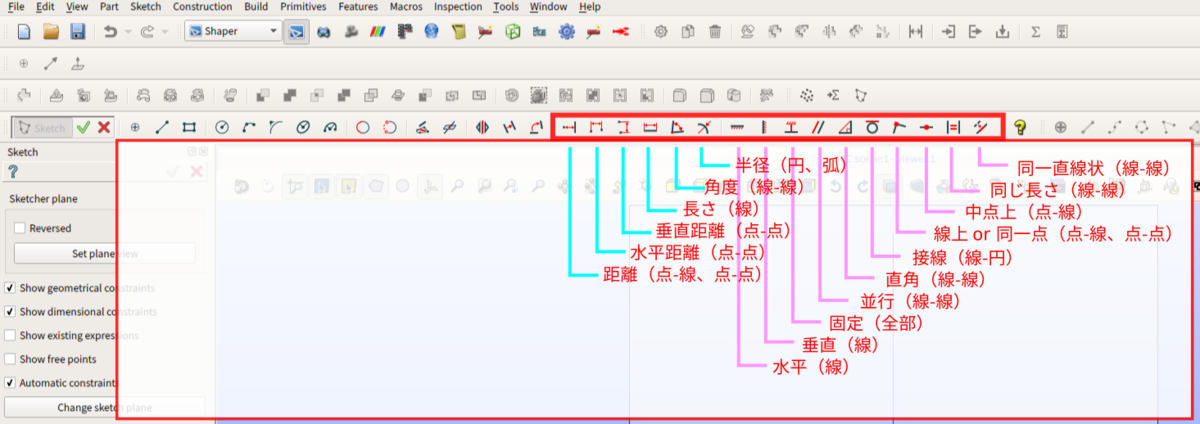This screenshot has height=424, width=1200.
Task: Enable Show free points checkbox
Action: (10, 359)
